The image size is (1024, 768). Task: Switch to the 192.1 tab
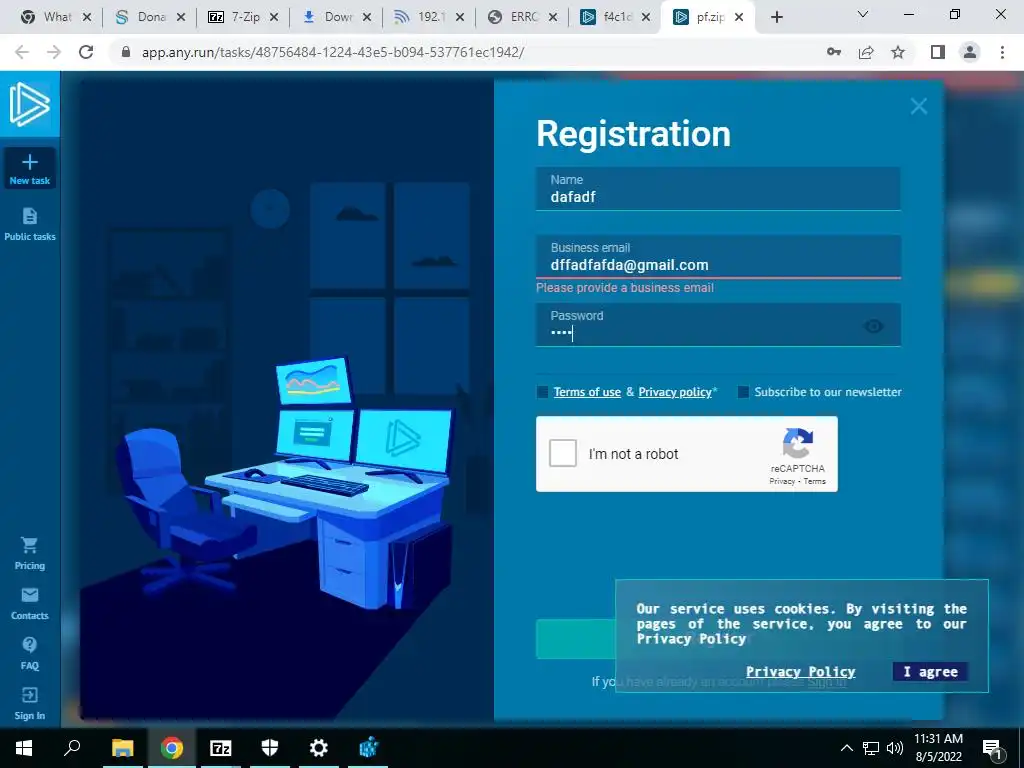[431, 17]
